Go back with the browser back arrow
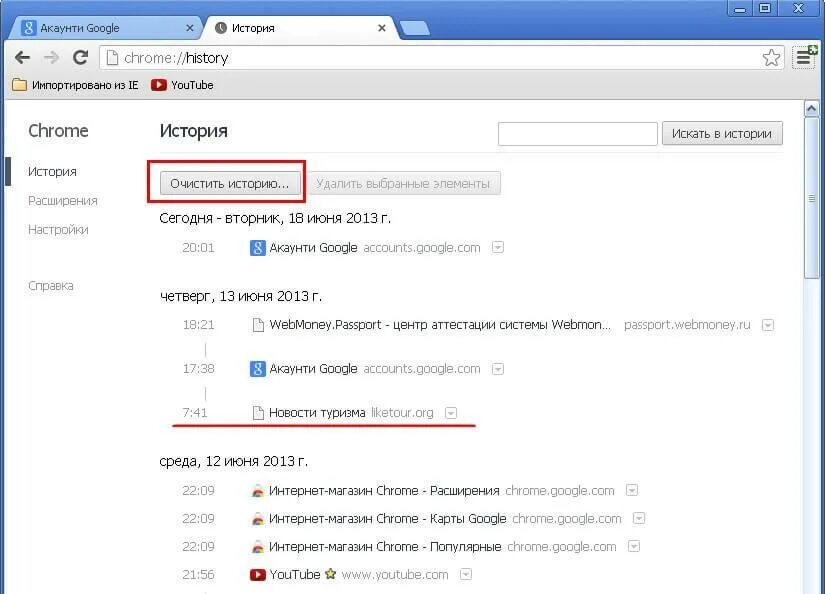 23,57
